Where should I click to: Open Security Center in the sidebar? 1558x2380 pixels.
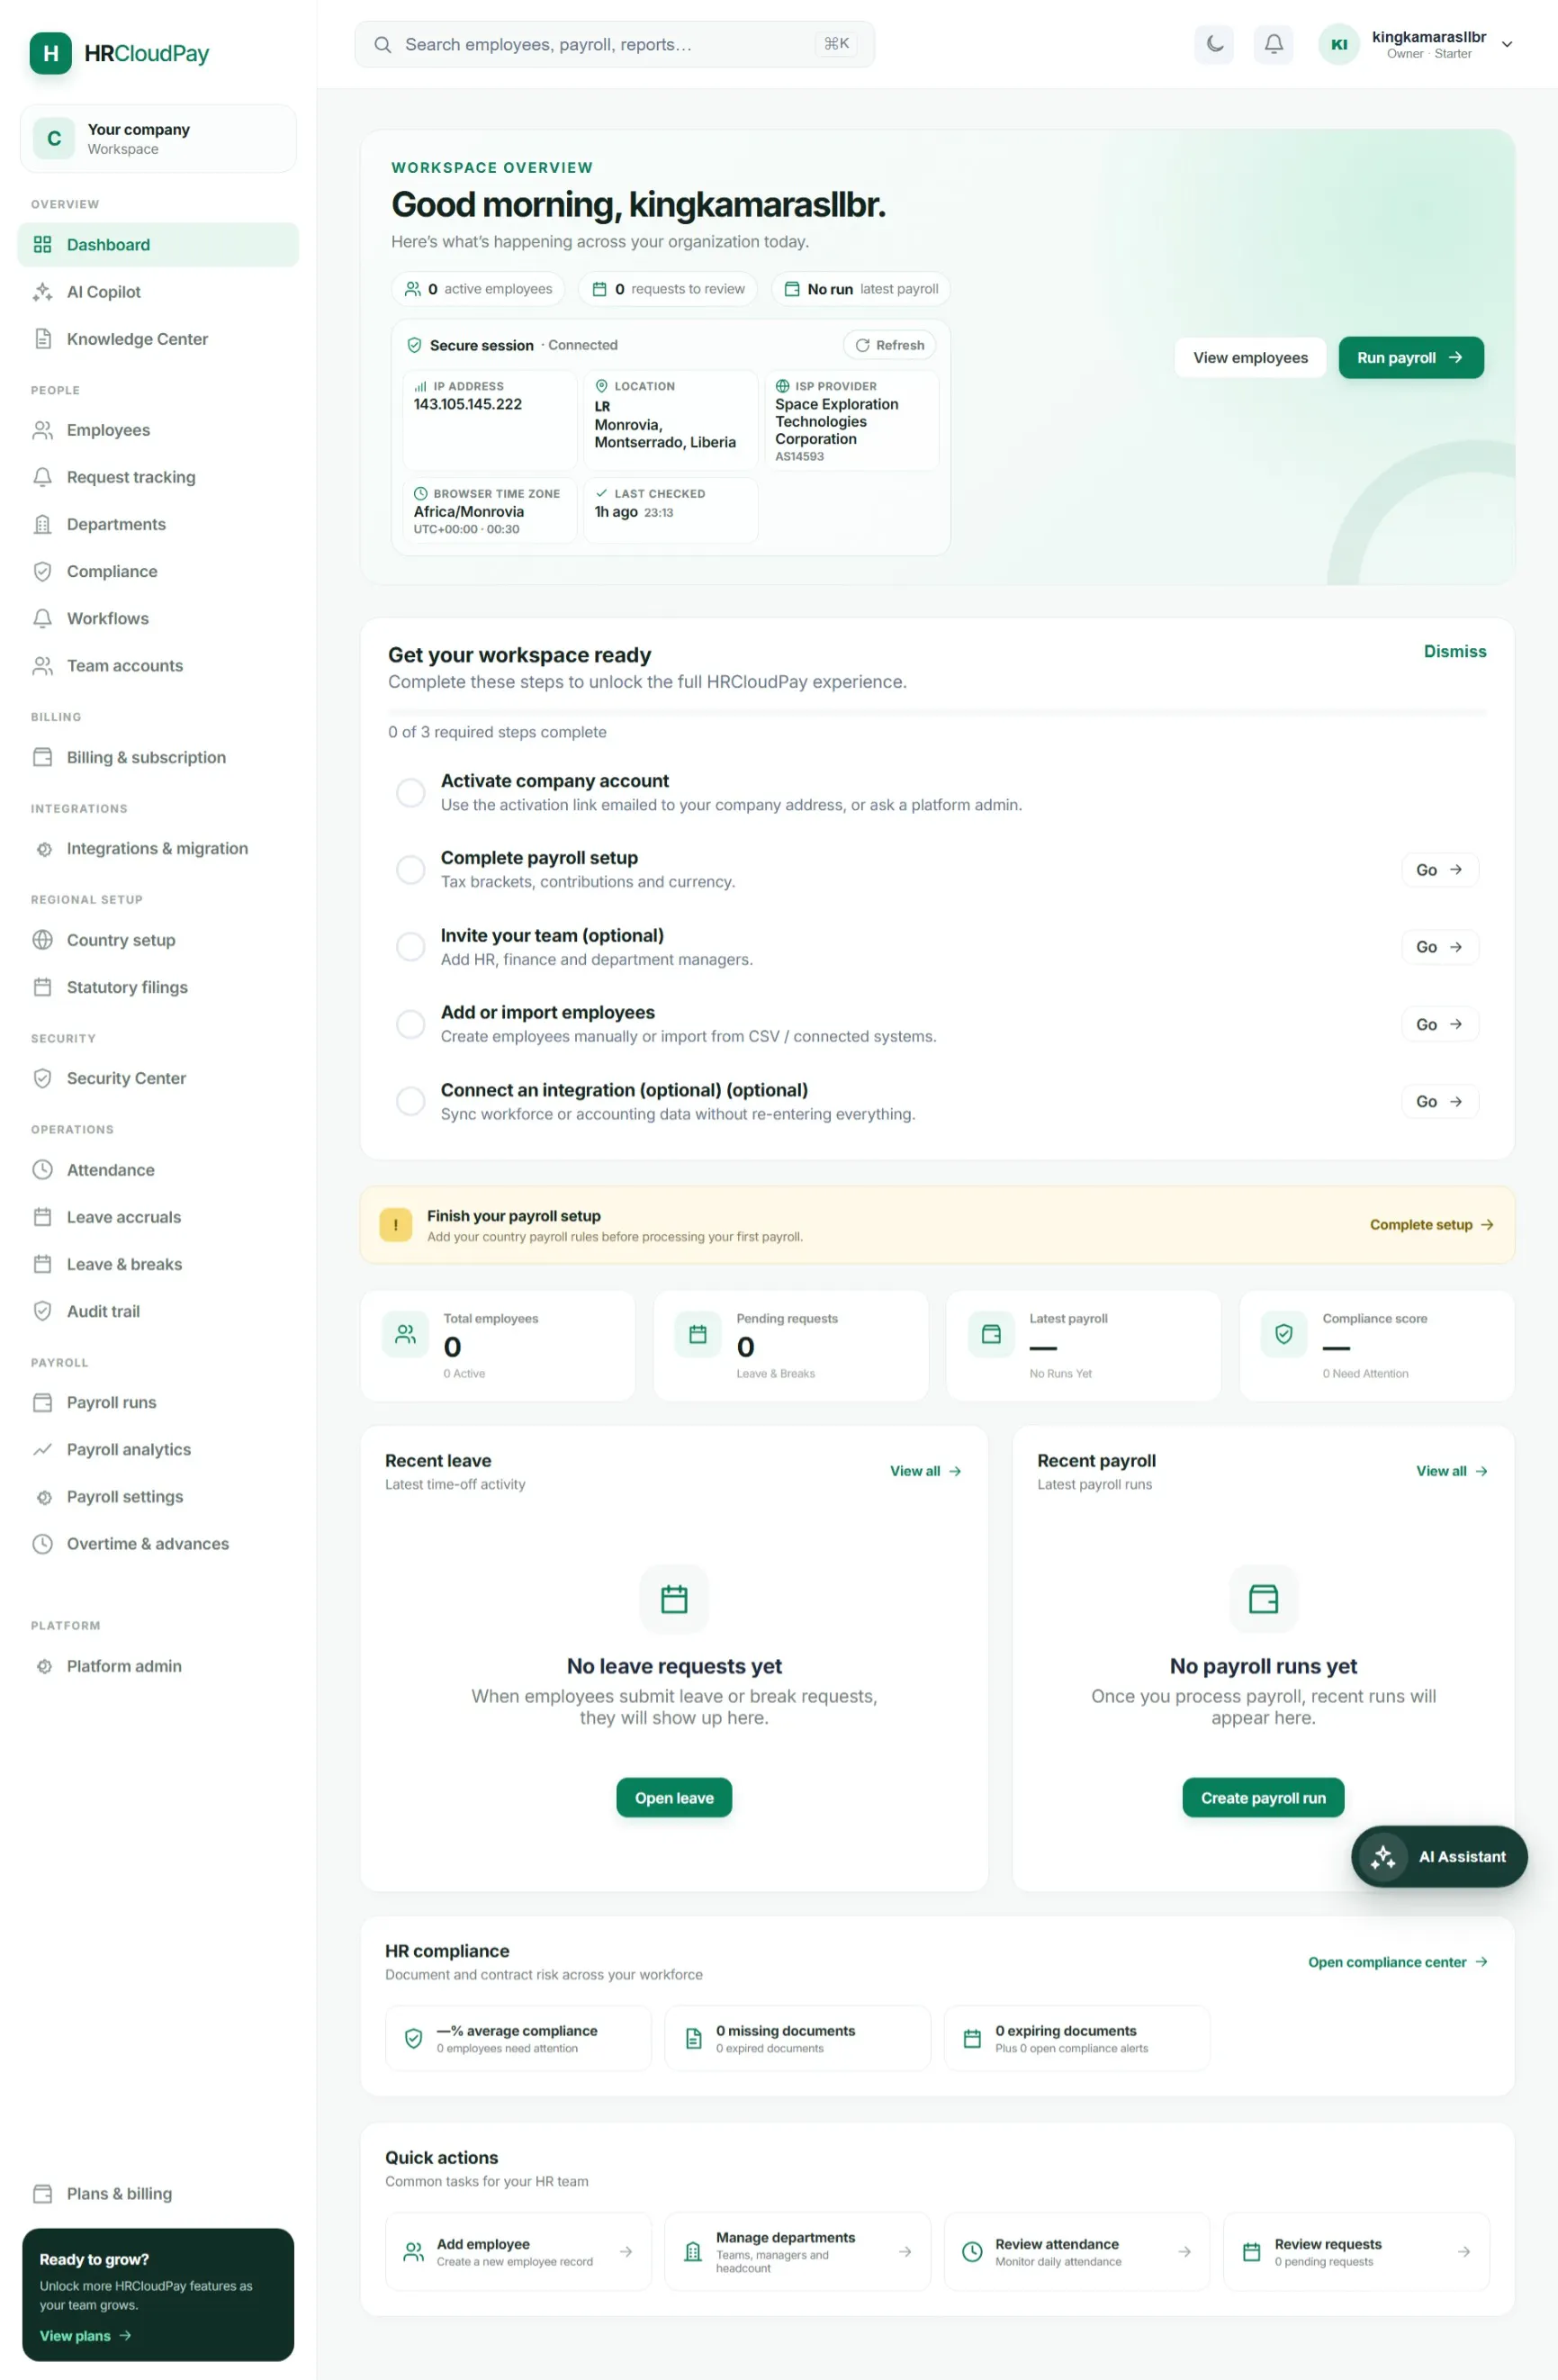(158, 1079)
